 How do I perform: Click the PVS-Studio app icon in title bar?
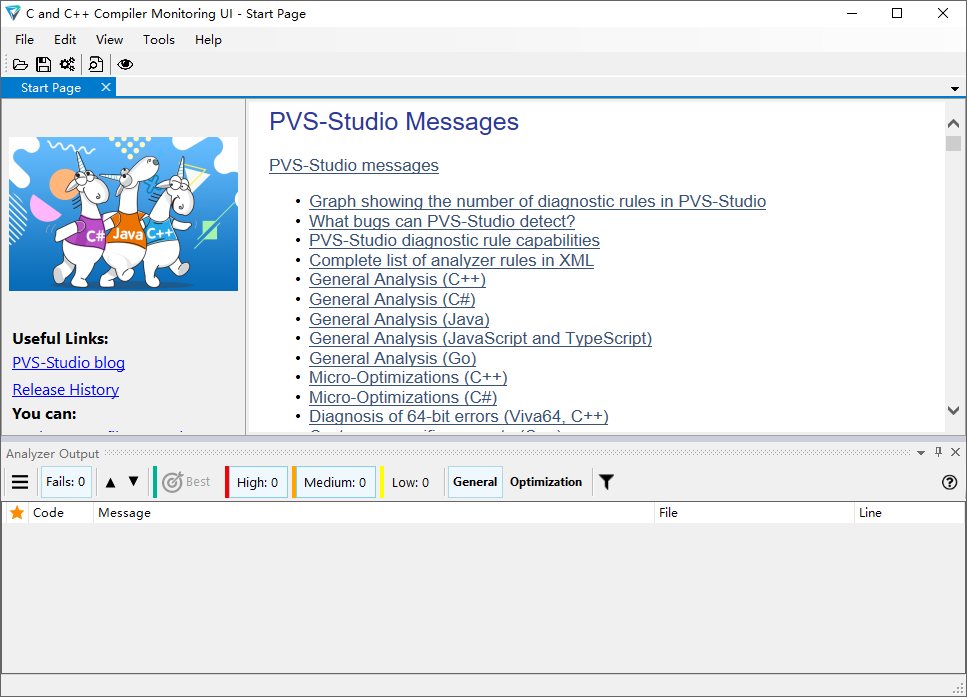pyautogui.click(x=13, y=13)
